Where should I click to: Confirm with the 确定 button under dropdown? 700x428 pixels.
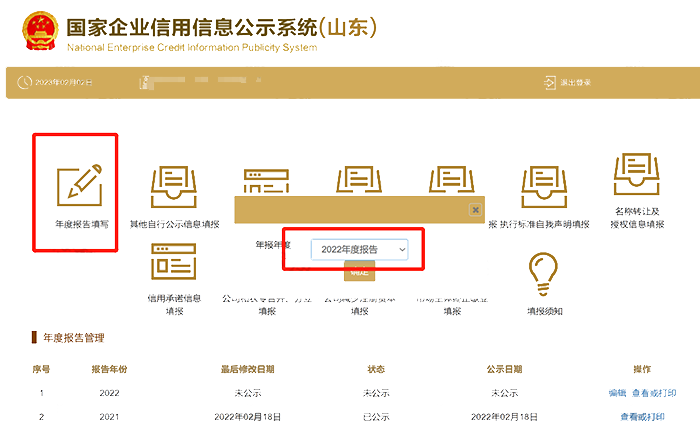click(359, 271)
